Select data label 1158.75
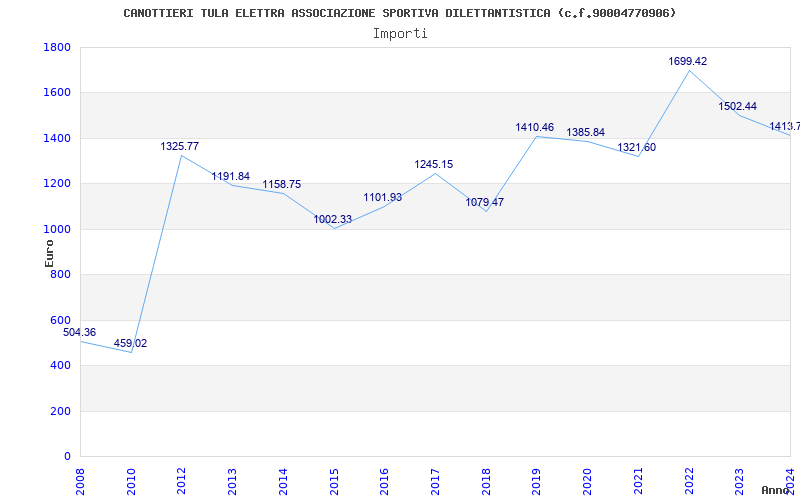 (x=282, y=185)
